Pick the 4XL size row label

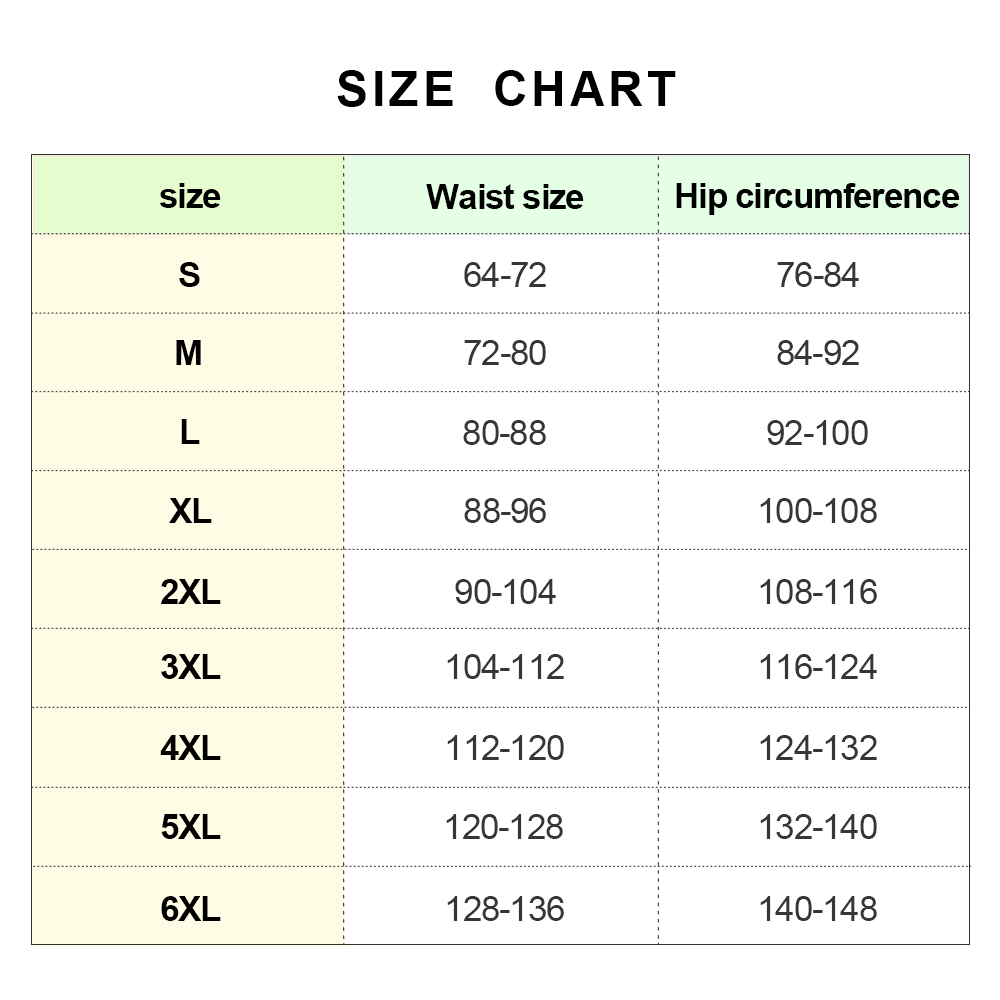(189, 748)
